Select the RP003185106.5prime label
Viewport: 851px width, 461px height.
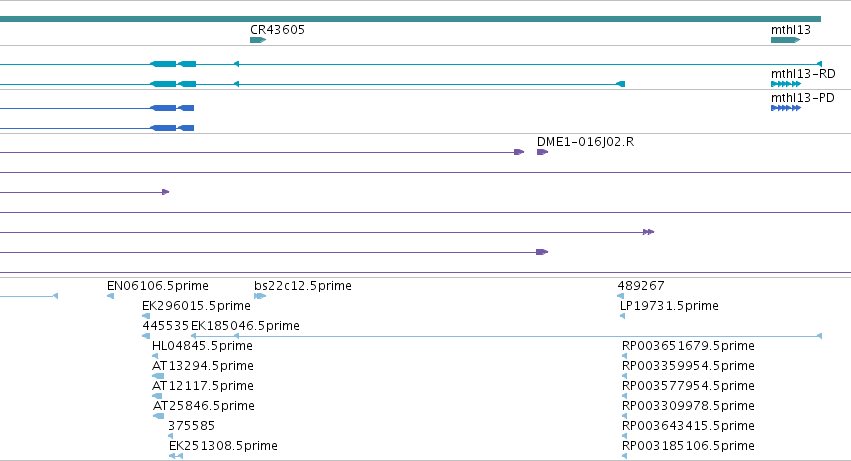coord(688,446)
